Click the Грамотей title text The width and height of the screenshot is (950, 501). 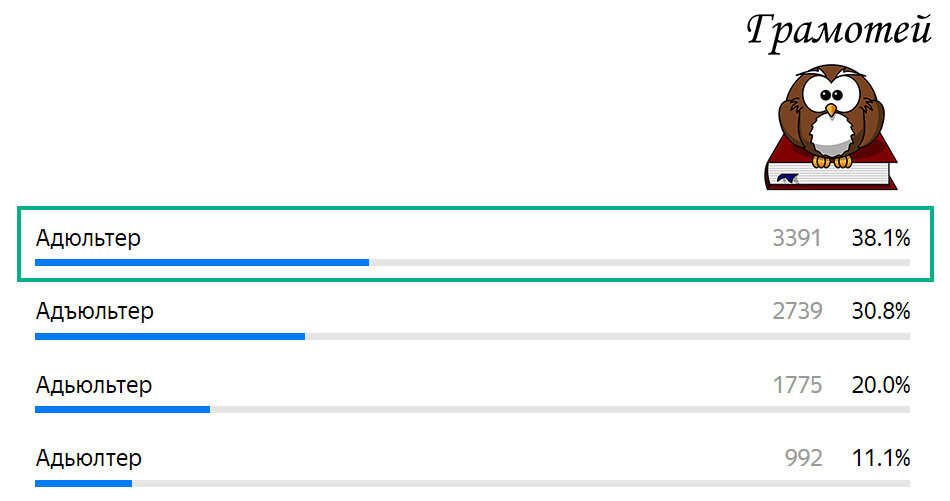(x=838, y=30)
